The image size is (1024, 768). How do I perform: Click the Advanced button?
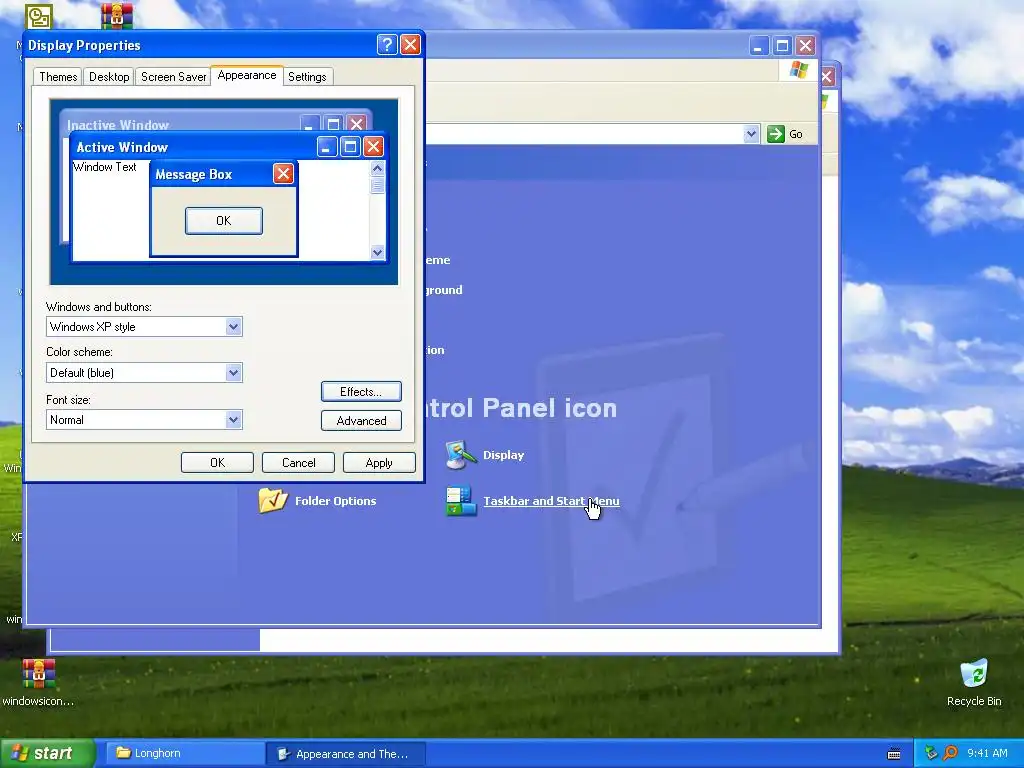pyautogui.click(x=361, y=421)
